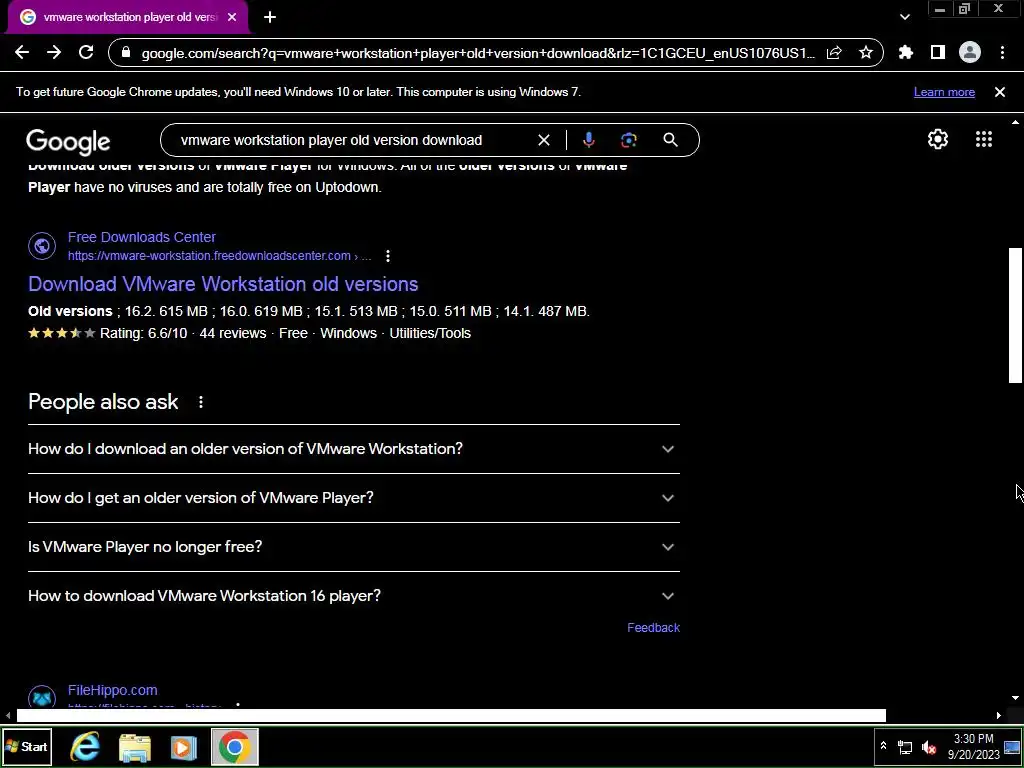This screenshot has height=768, width=1024.
Task: Click the vmware-workstation.freedownloadscenter.com URL
Action: click(x=219, y=256)
